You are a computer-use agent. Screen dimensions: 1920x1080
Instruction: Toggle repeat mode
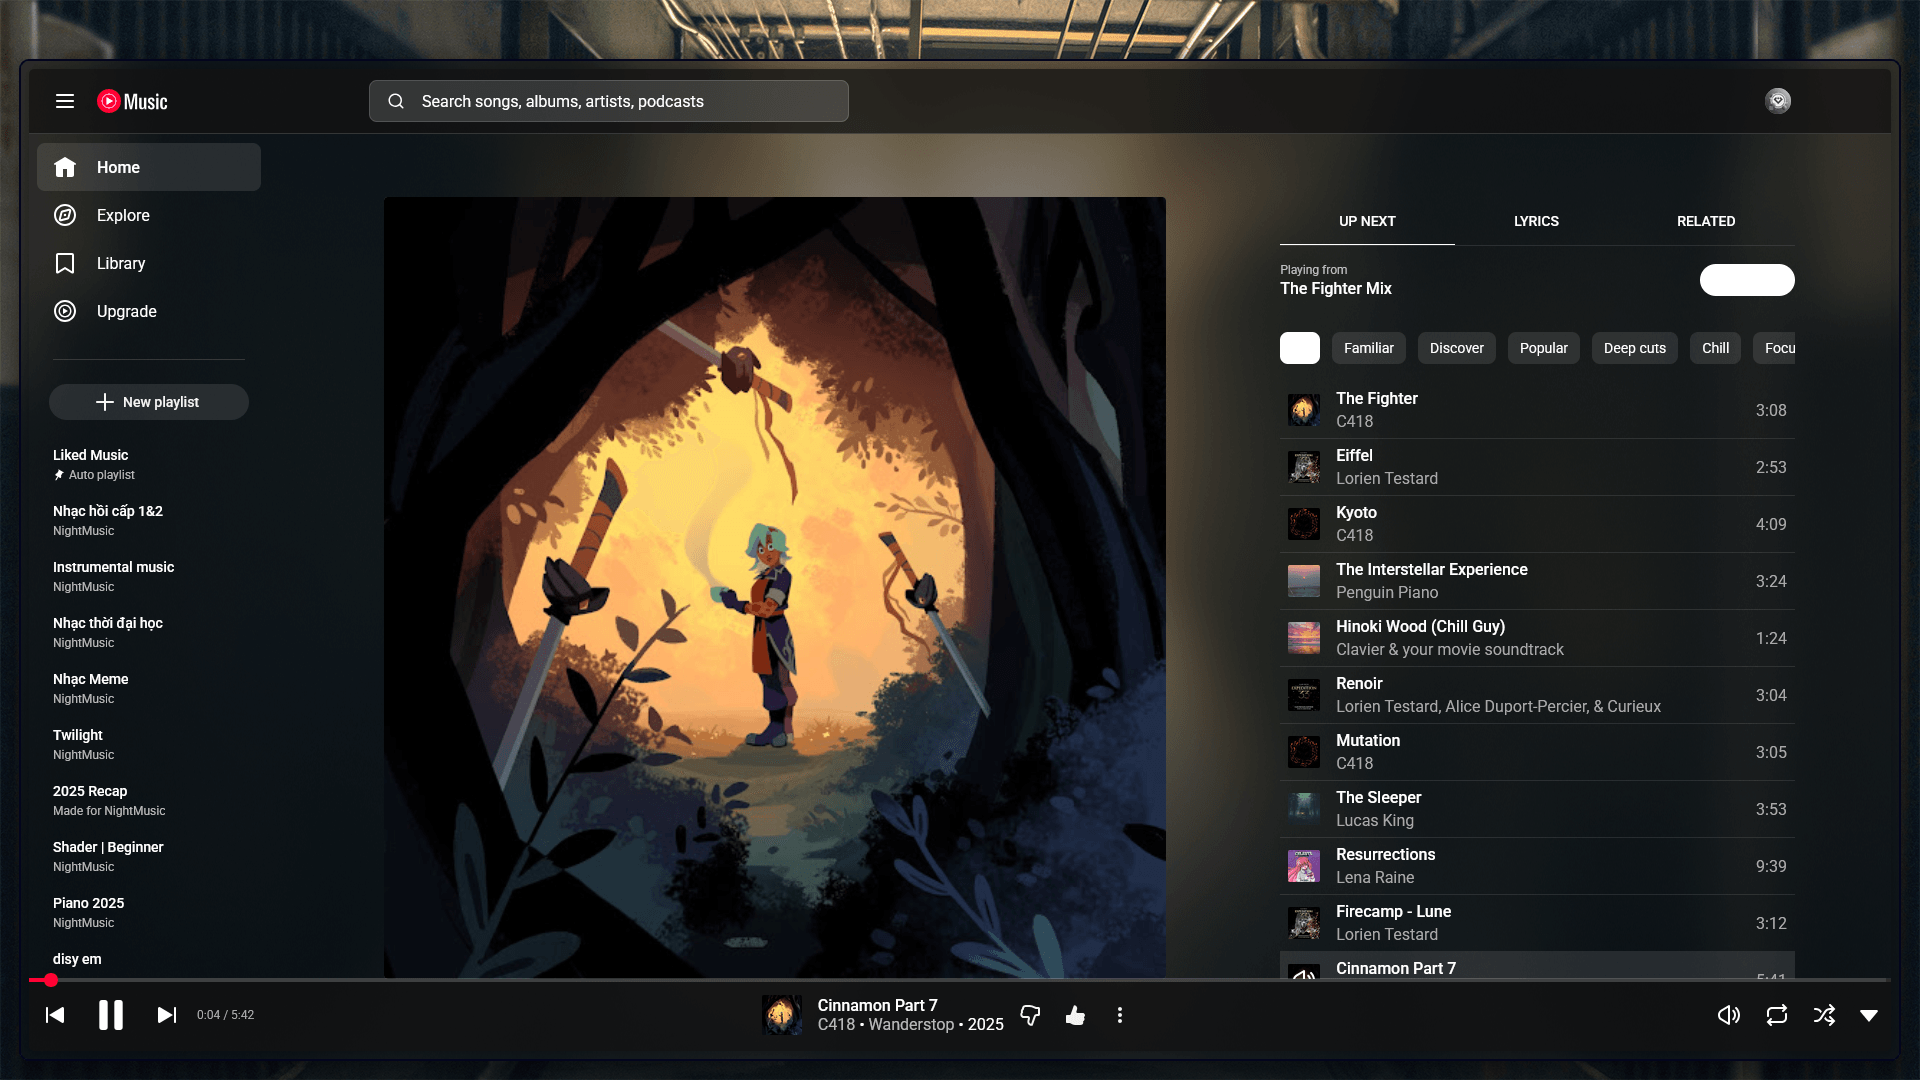click(x=1777, y=1015)
